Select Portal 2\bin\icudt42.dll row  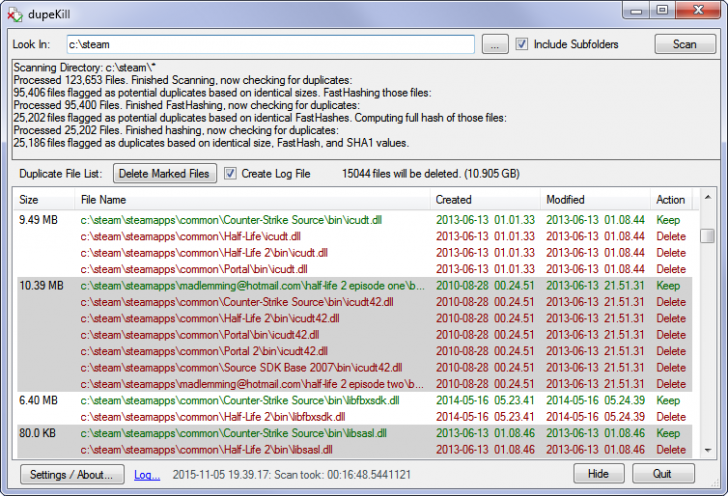point(355,351)
